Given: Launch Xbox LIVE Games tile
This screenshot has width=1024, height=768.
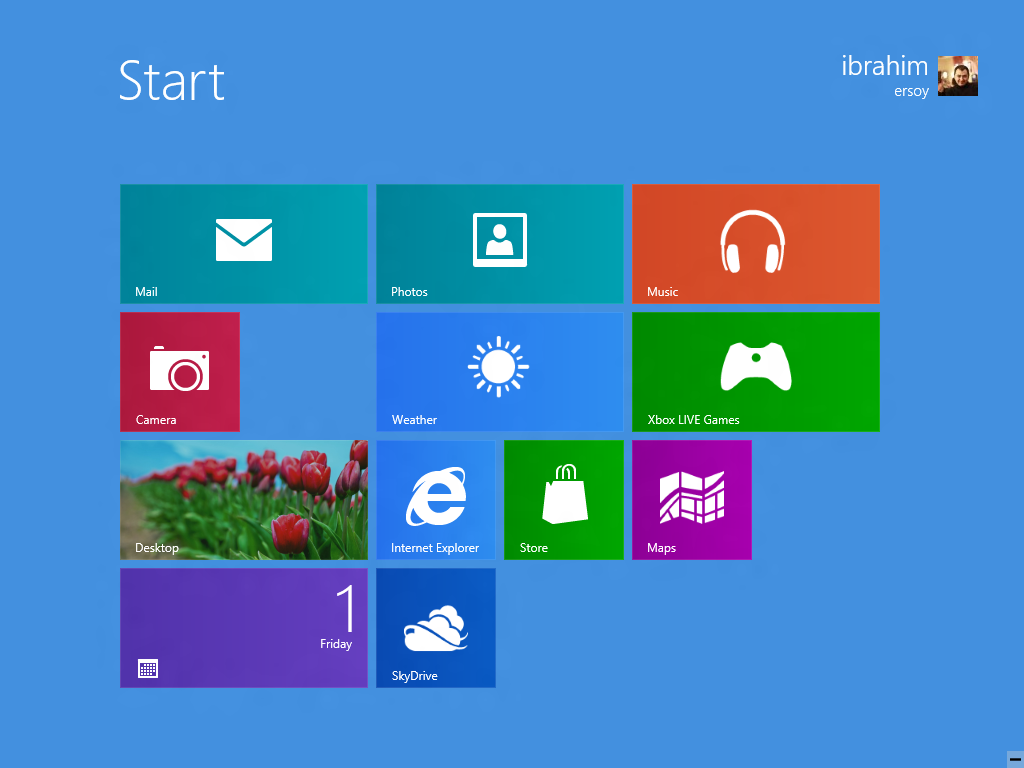Looking at the screenshot, I should pyautogui.click(x=756, y=372).
